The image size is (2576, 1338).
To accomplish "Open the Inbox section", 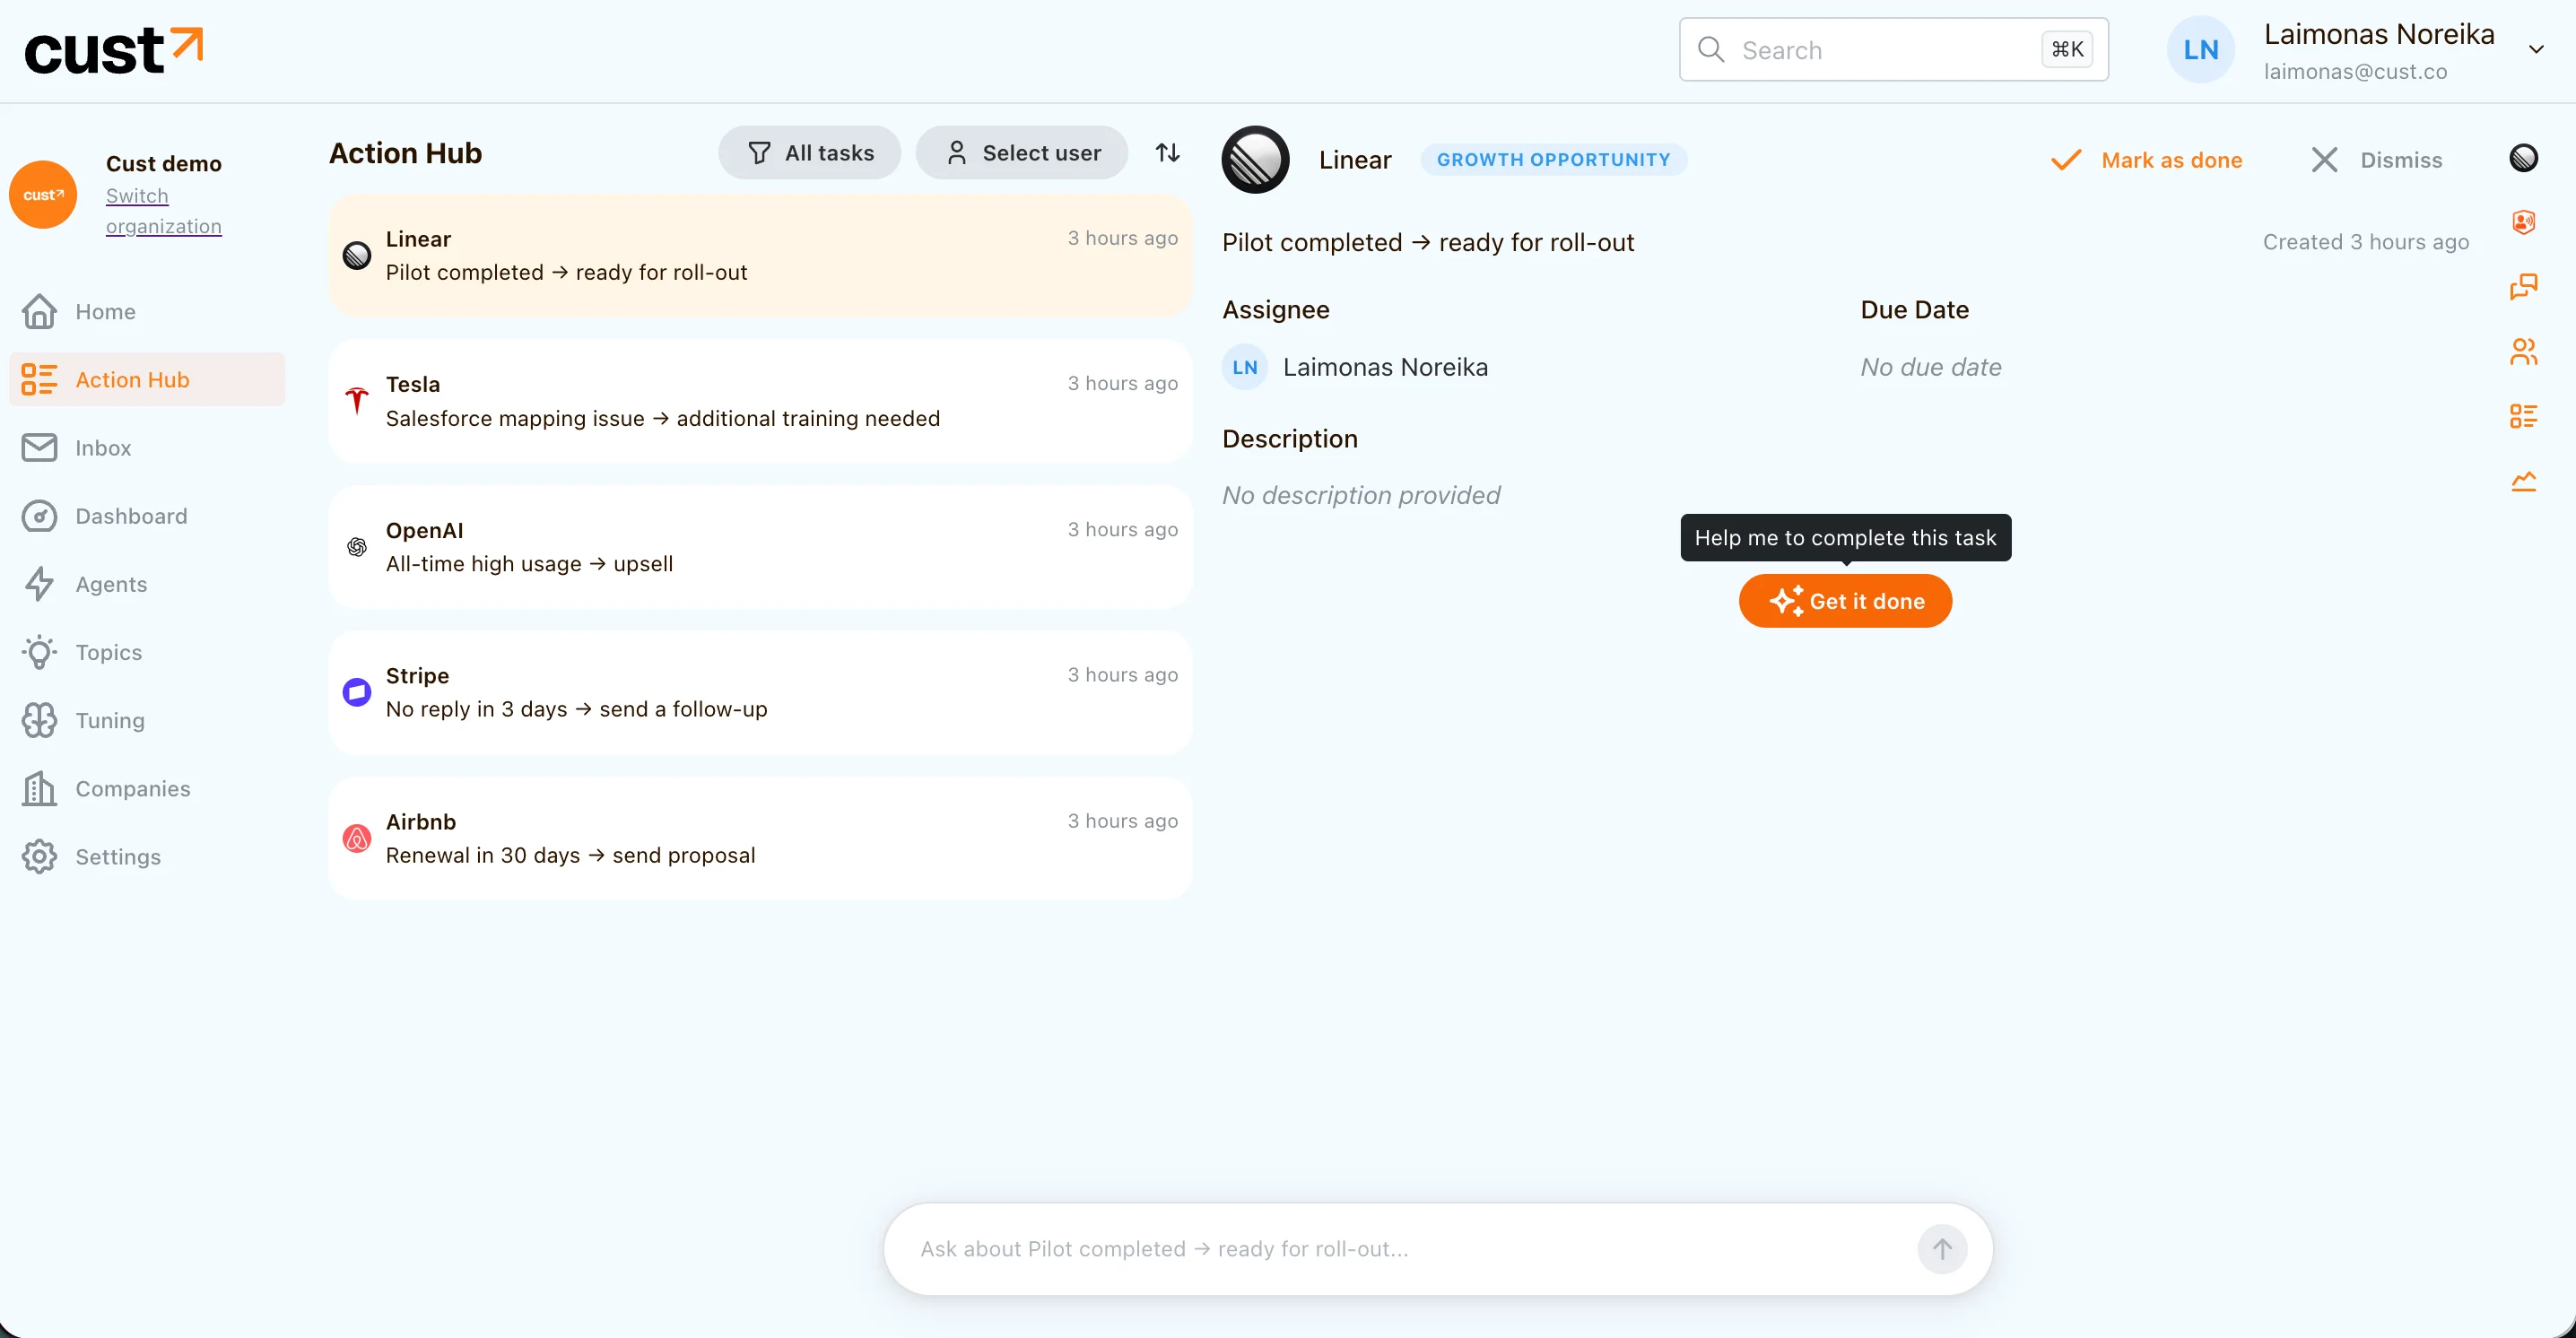I will pos(147,447).
